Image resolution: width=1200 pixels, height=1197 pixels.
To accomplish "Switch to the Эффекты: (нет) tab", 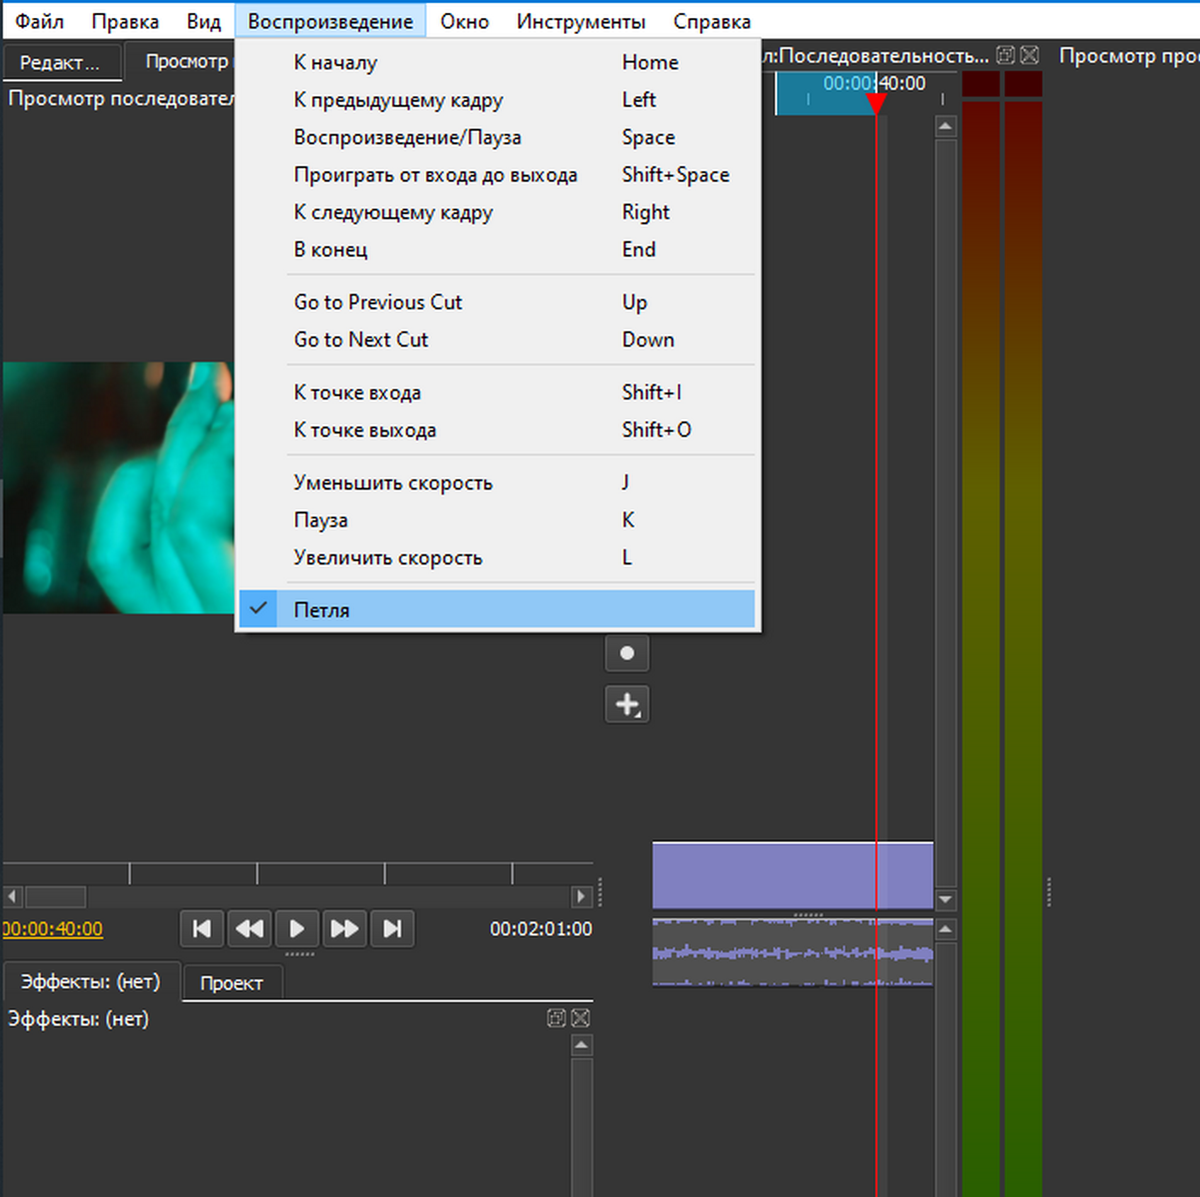I will pyautogui.click(x=91, y=982).
